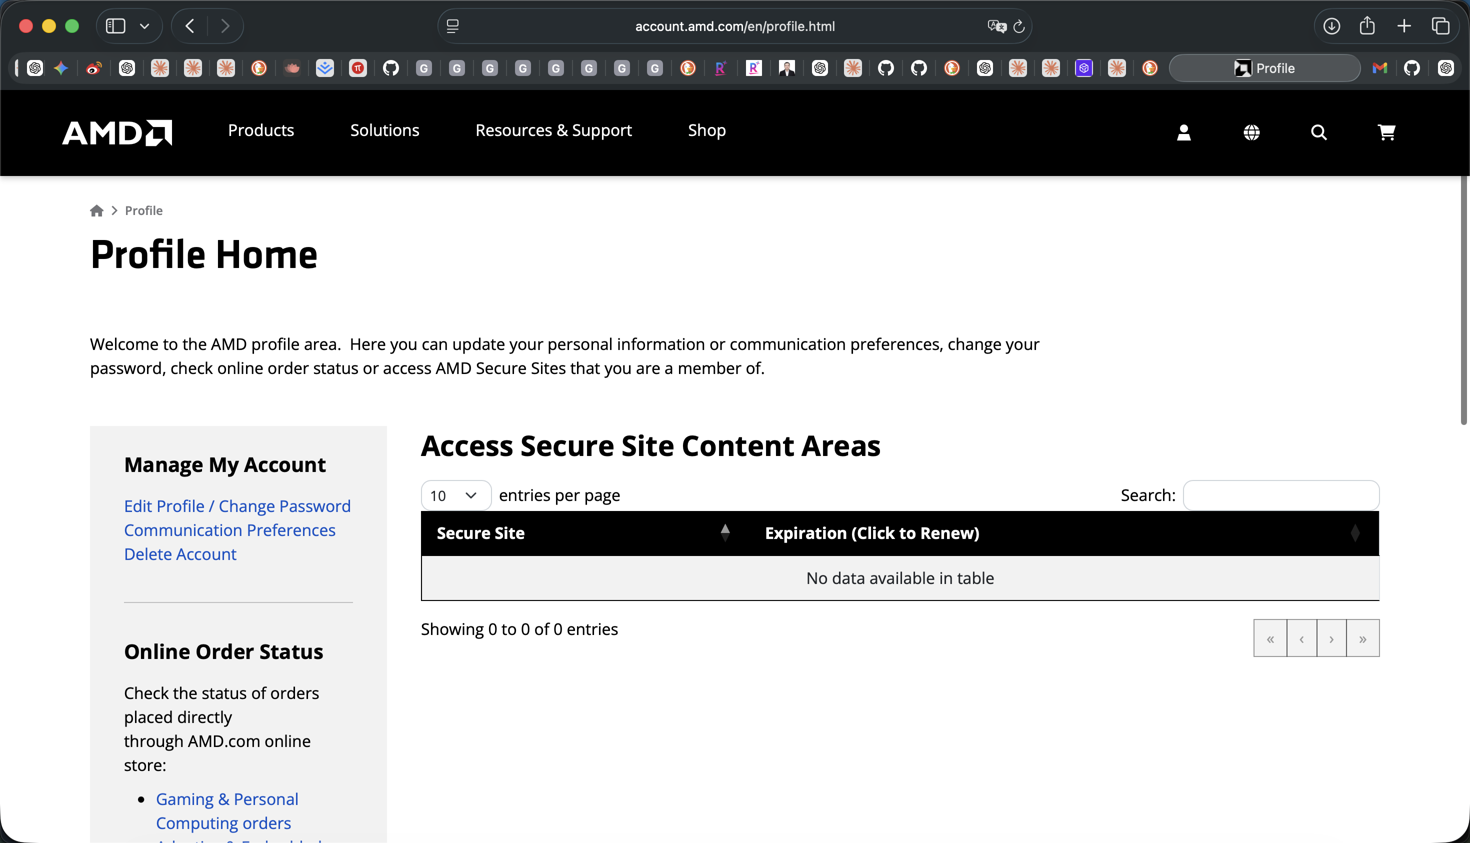Switch to the red pi icon tab
Image resolution: width=1470 pixels, height=843 pixels.
pos(358,68)
